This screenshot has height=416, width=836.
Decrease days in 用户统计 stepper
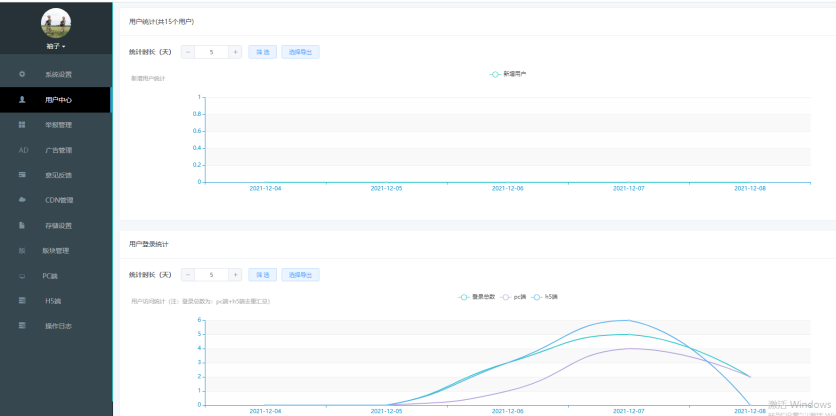pos(188,52)
